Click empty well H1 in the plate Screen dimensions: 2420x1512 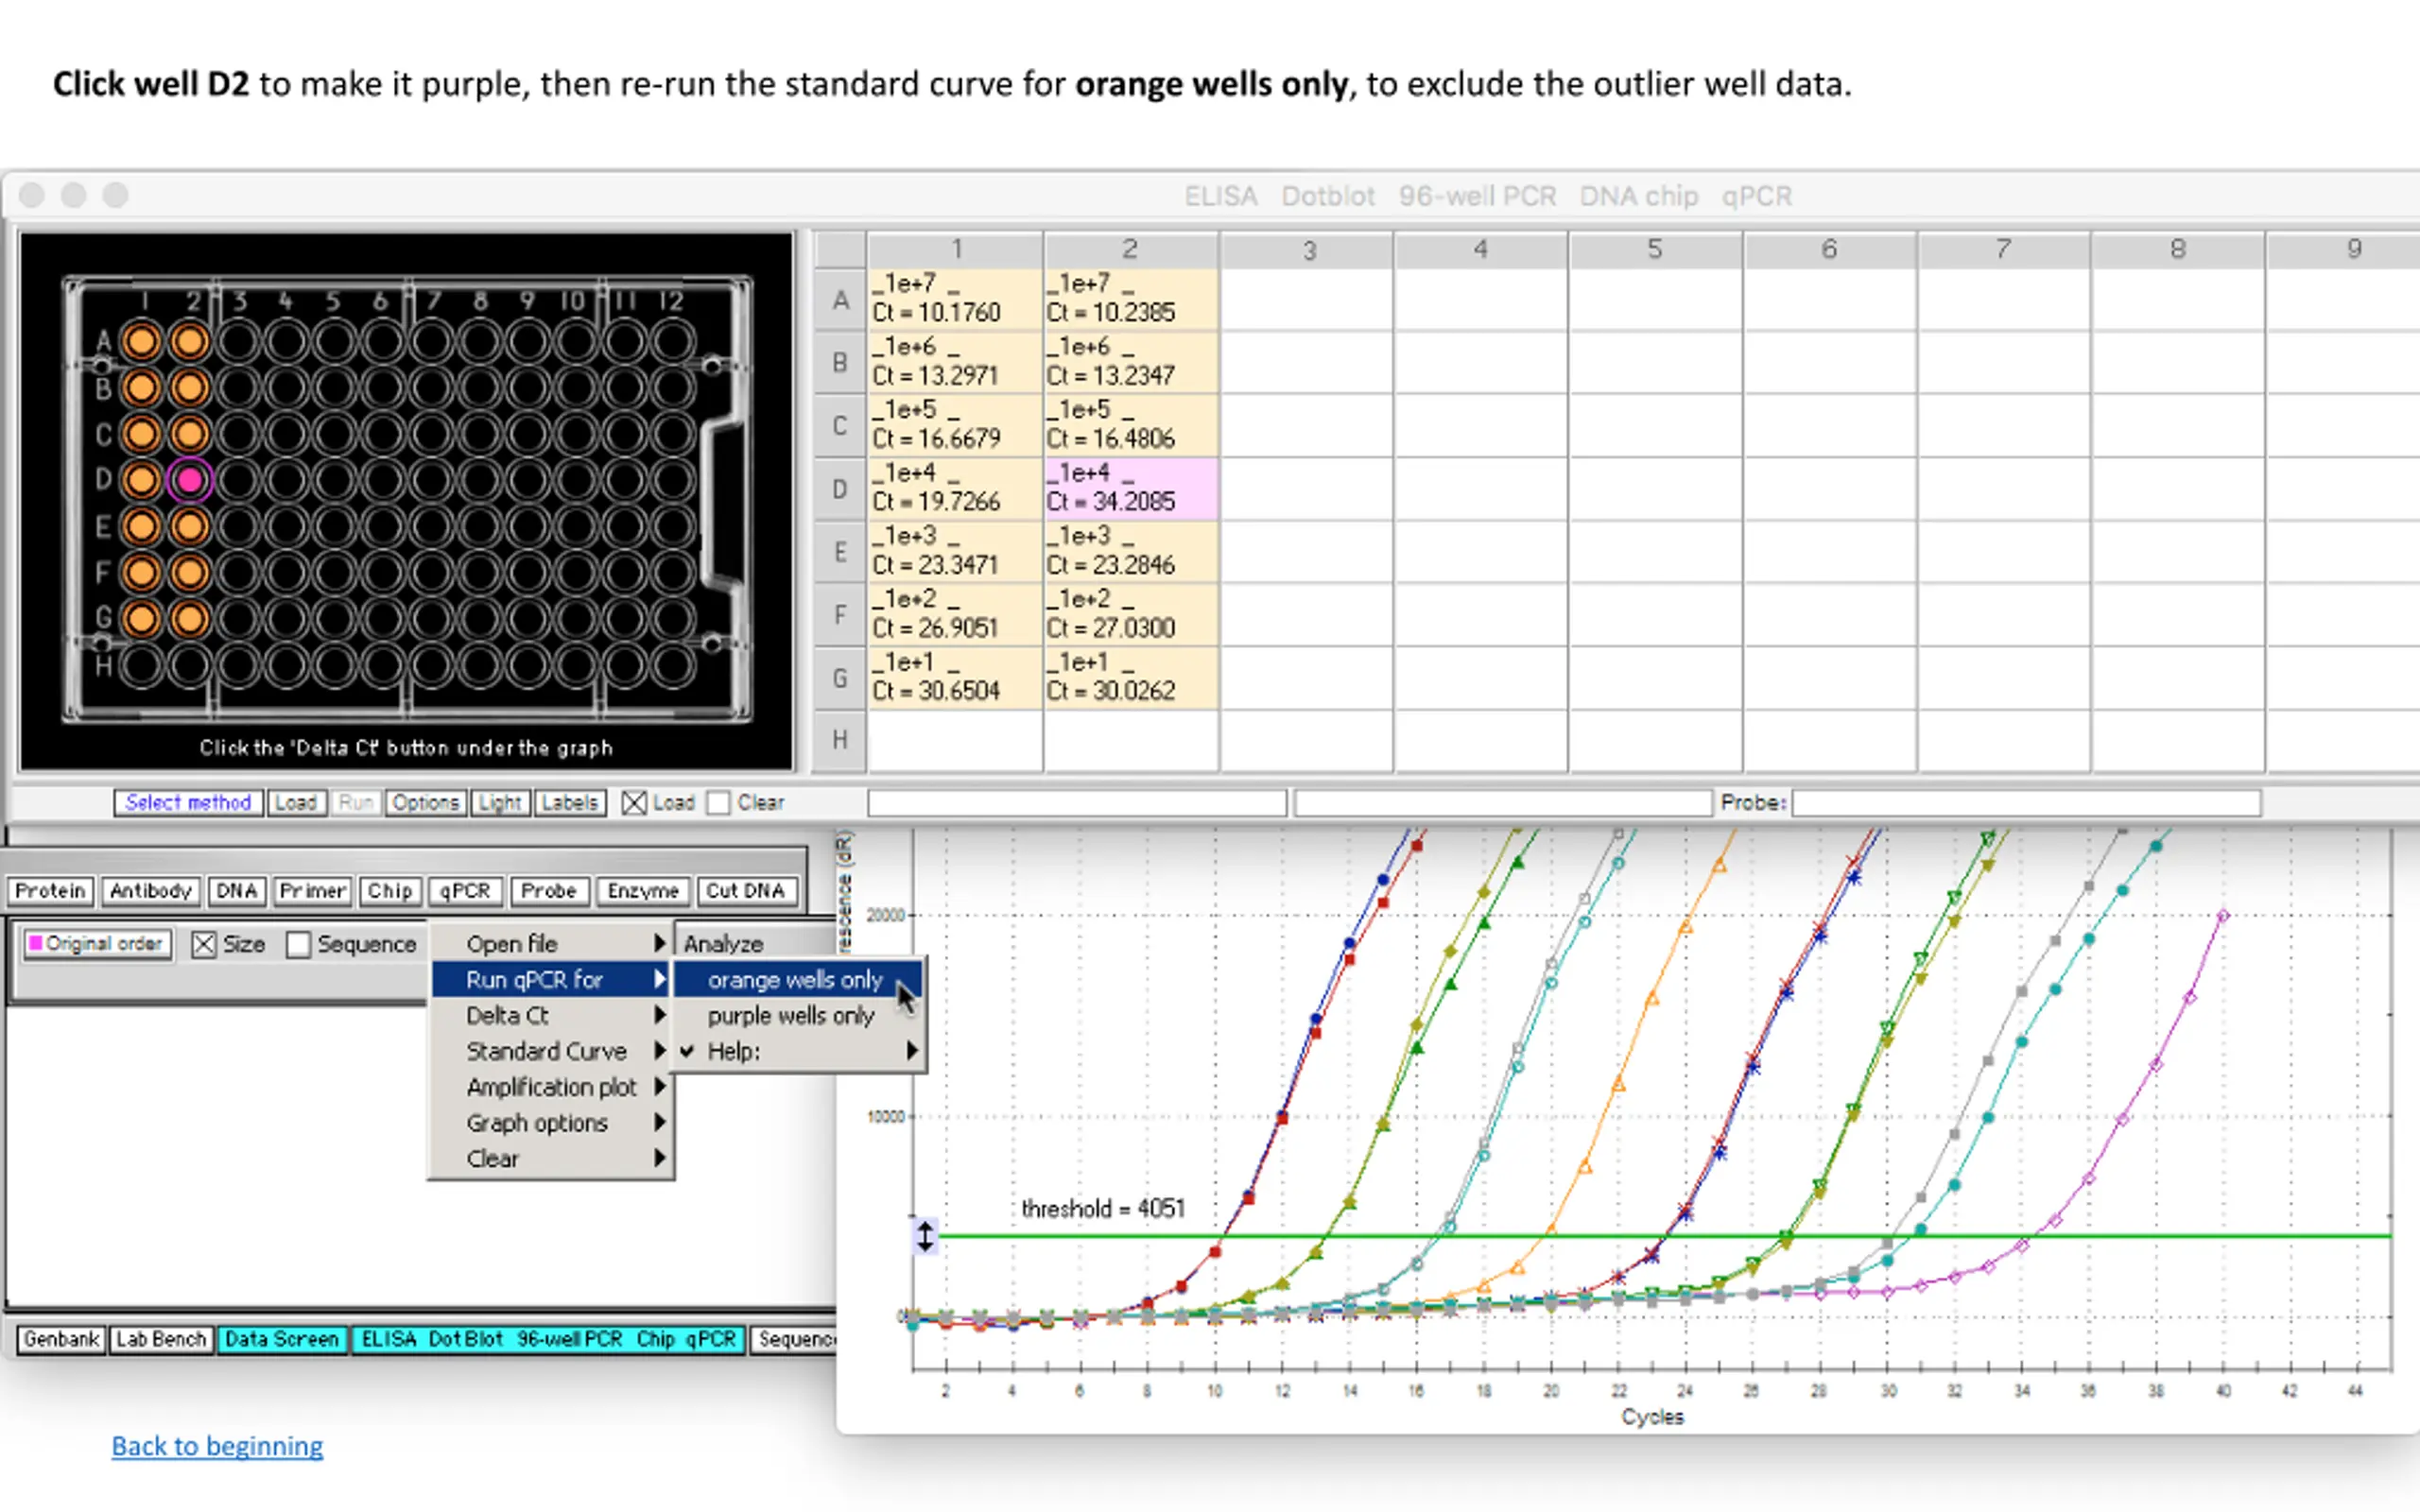tap(141, 665)
